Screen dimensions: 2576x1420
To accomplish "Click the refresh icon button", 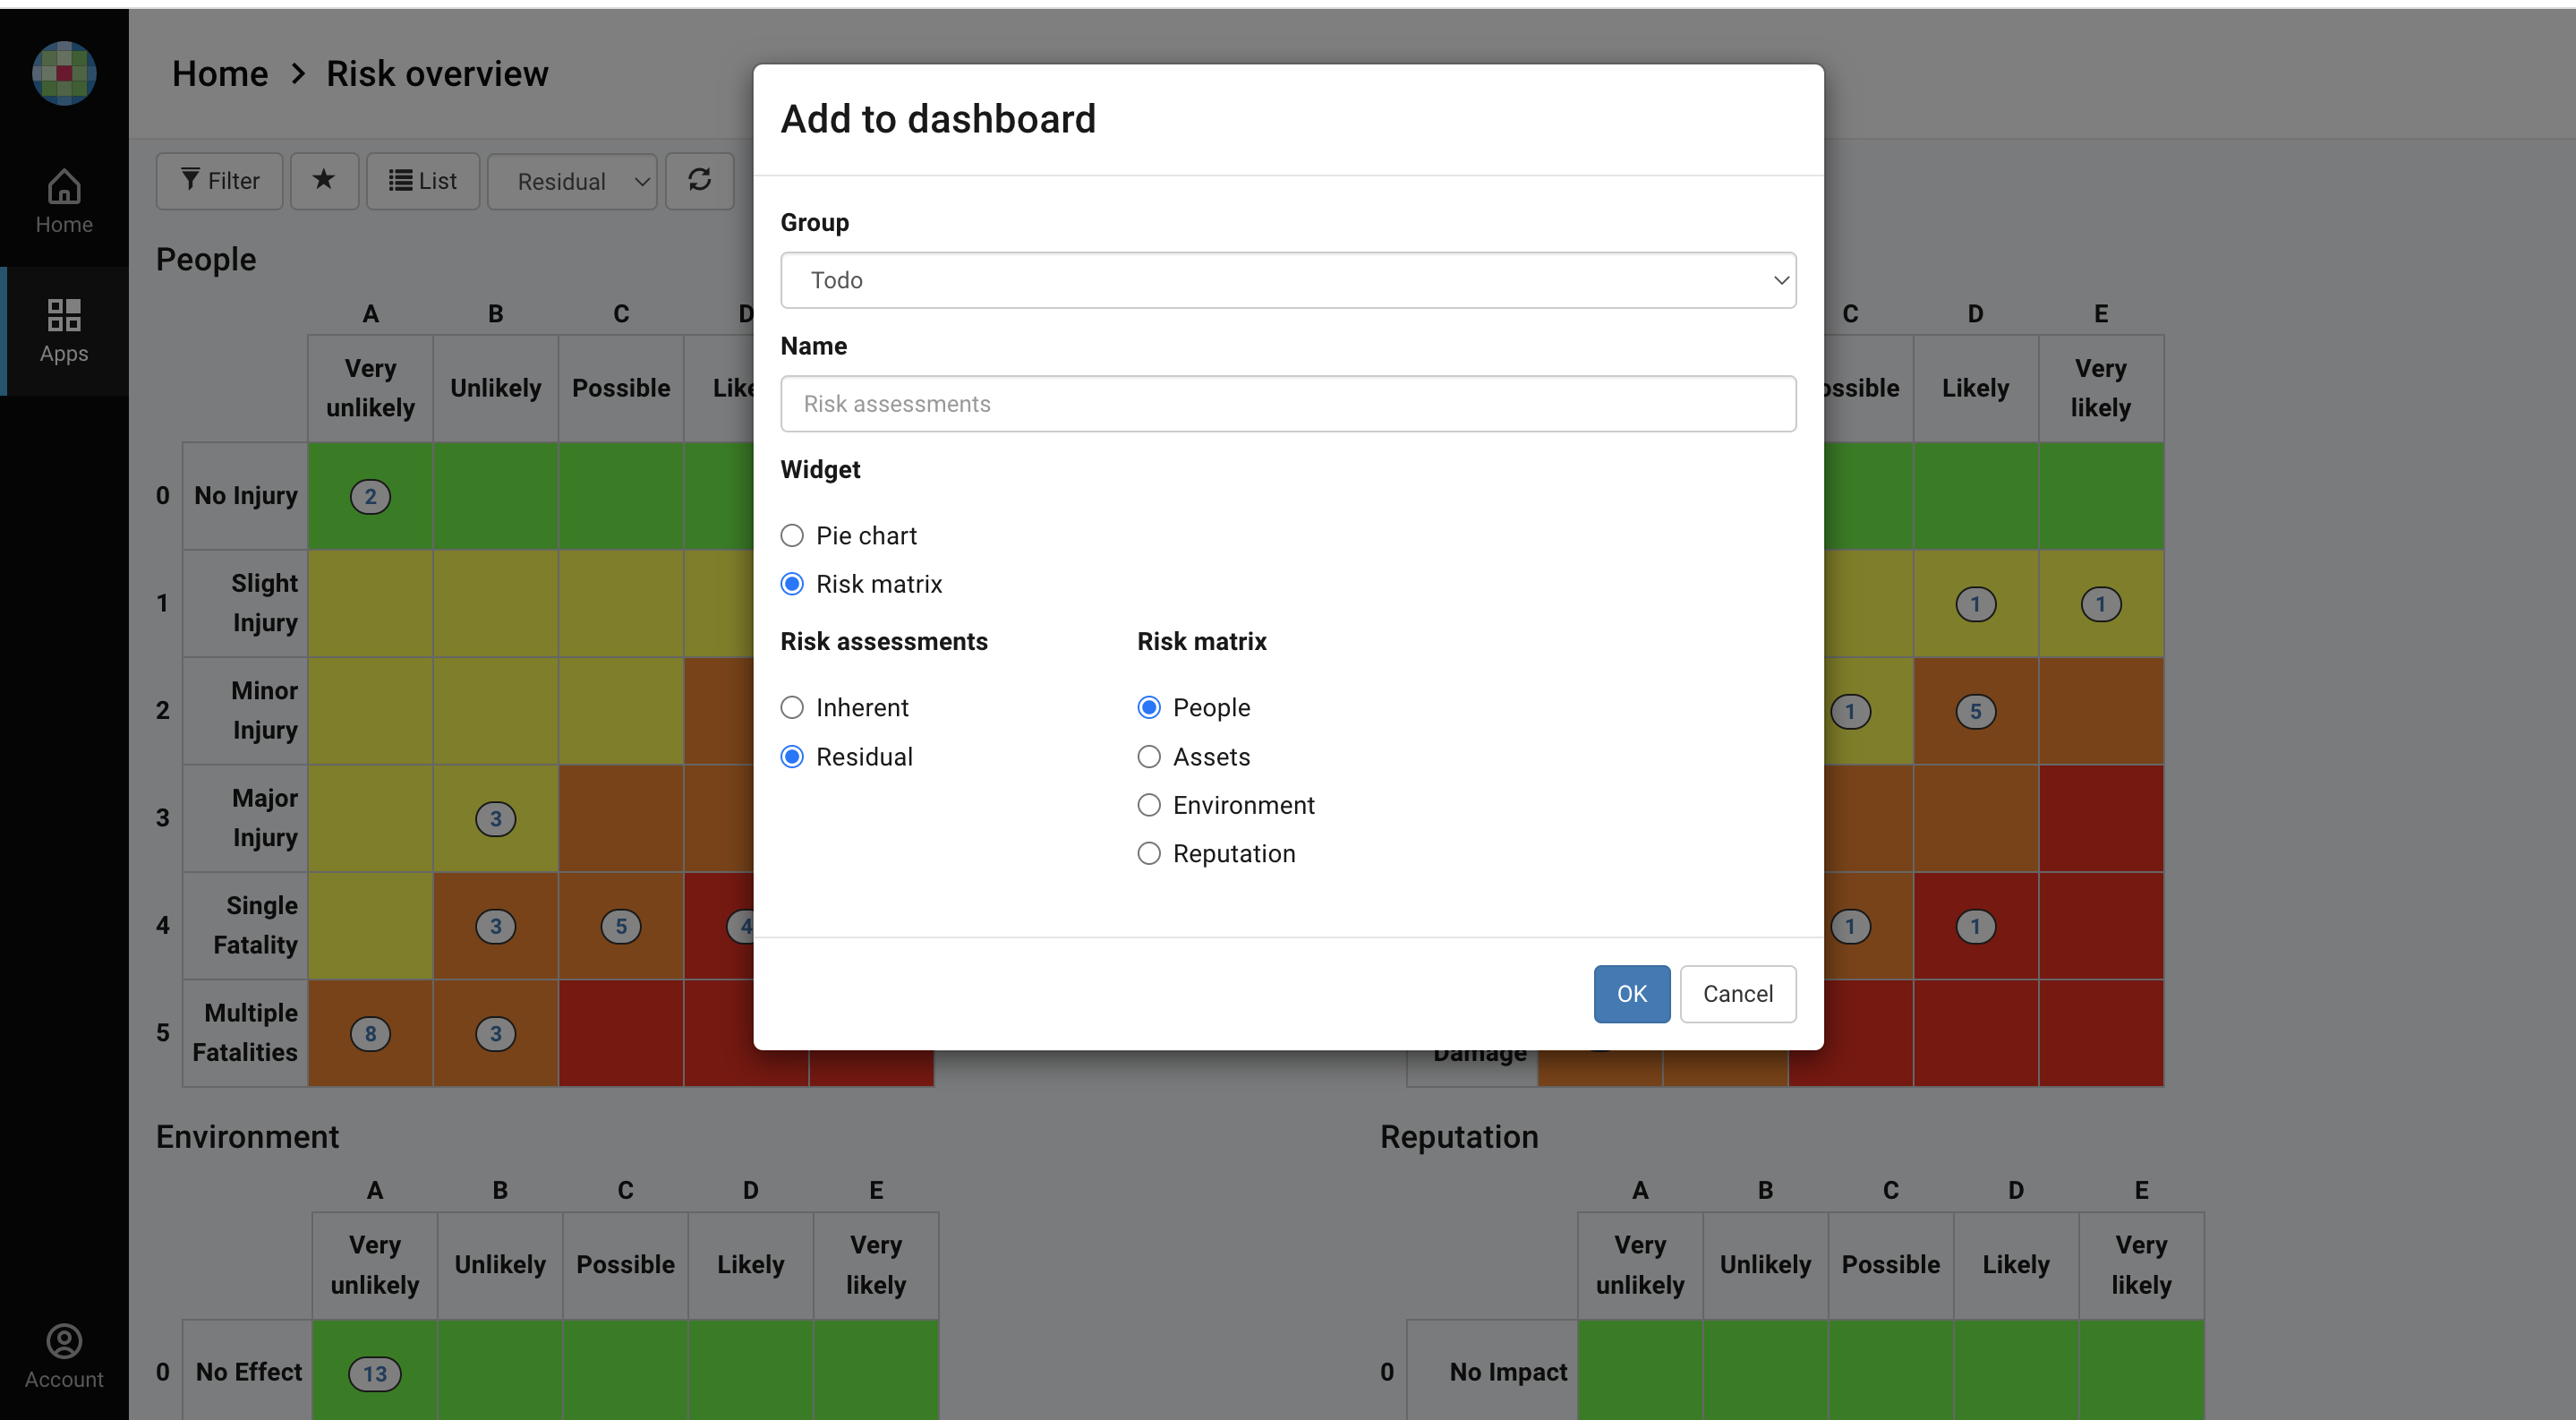I will [700, 181].
